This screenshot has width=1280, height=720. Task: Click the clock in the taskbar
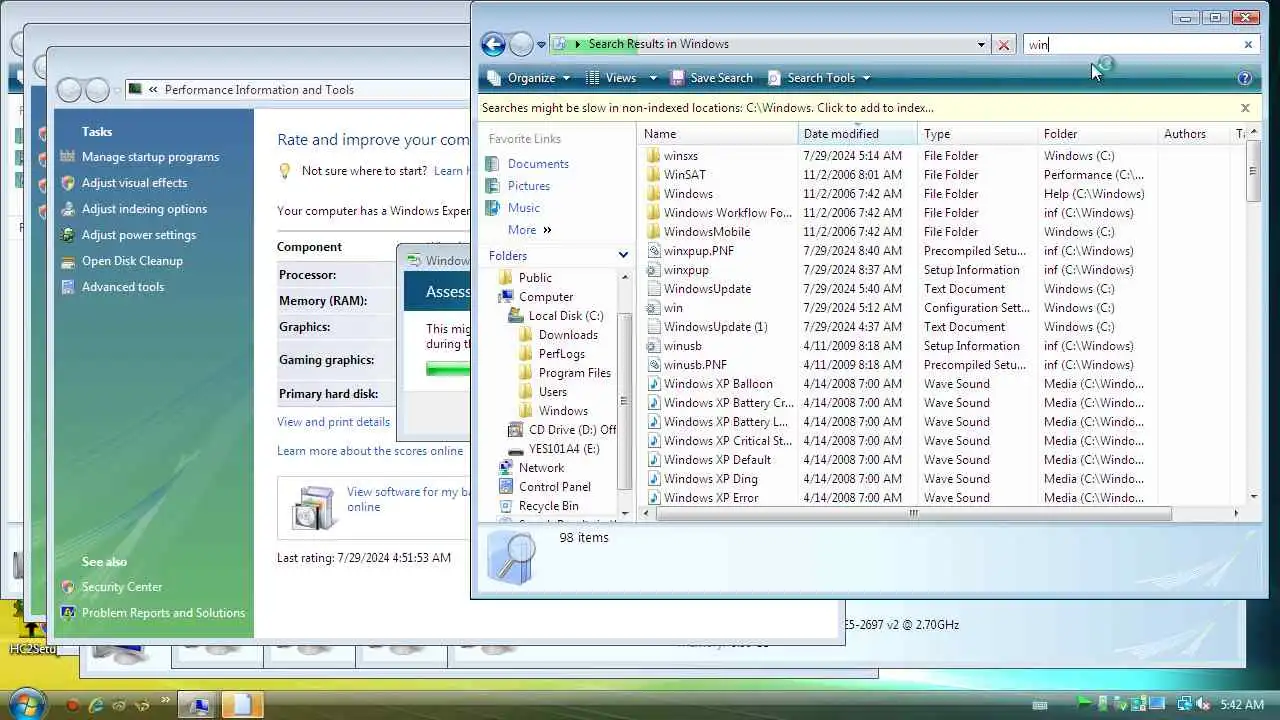(x=1242, y=705)
